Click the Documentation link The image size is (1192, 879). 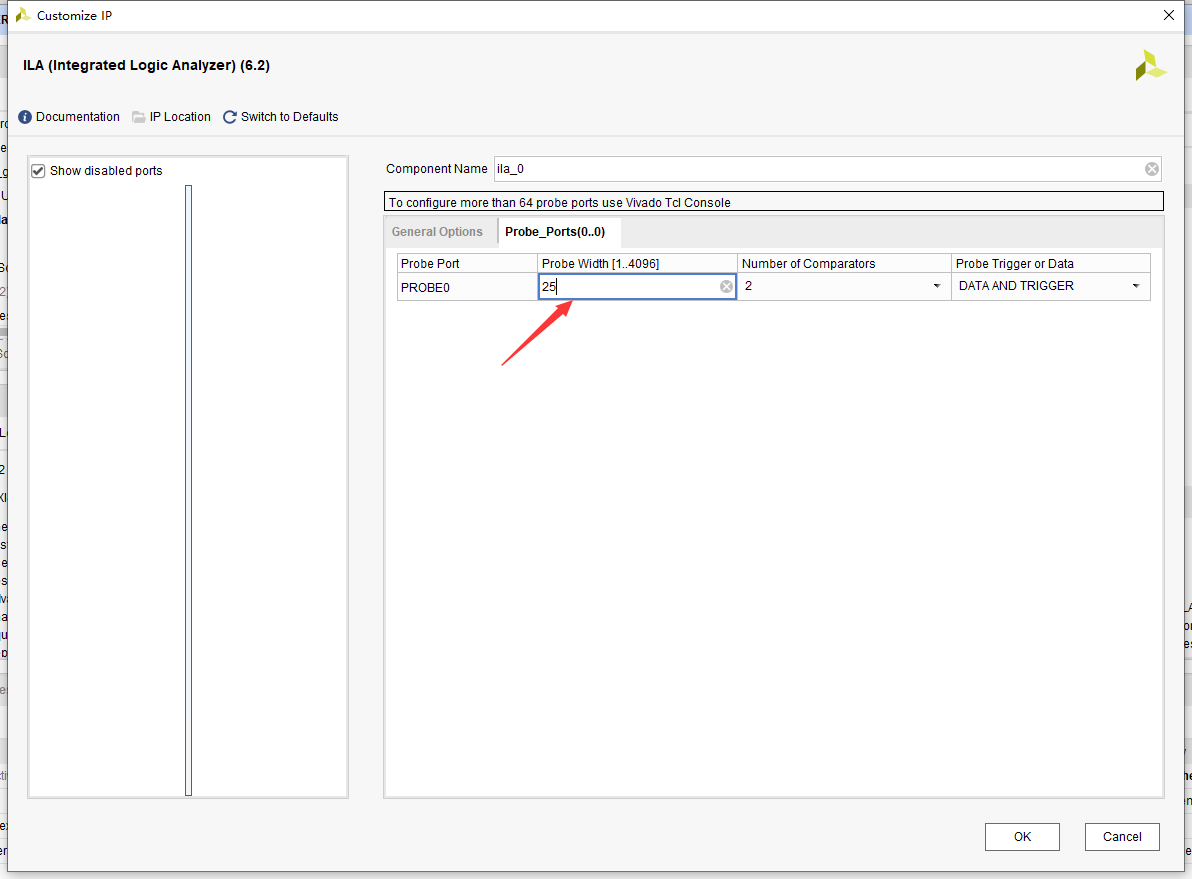[78, 117]
